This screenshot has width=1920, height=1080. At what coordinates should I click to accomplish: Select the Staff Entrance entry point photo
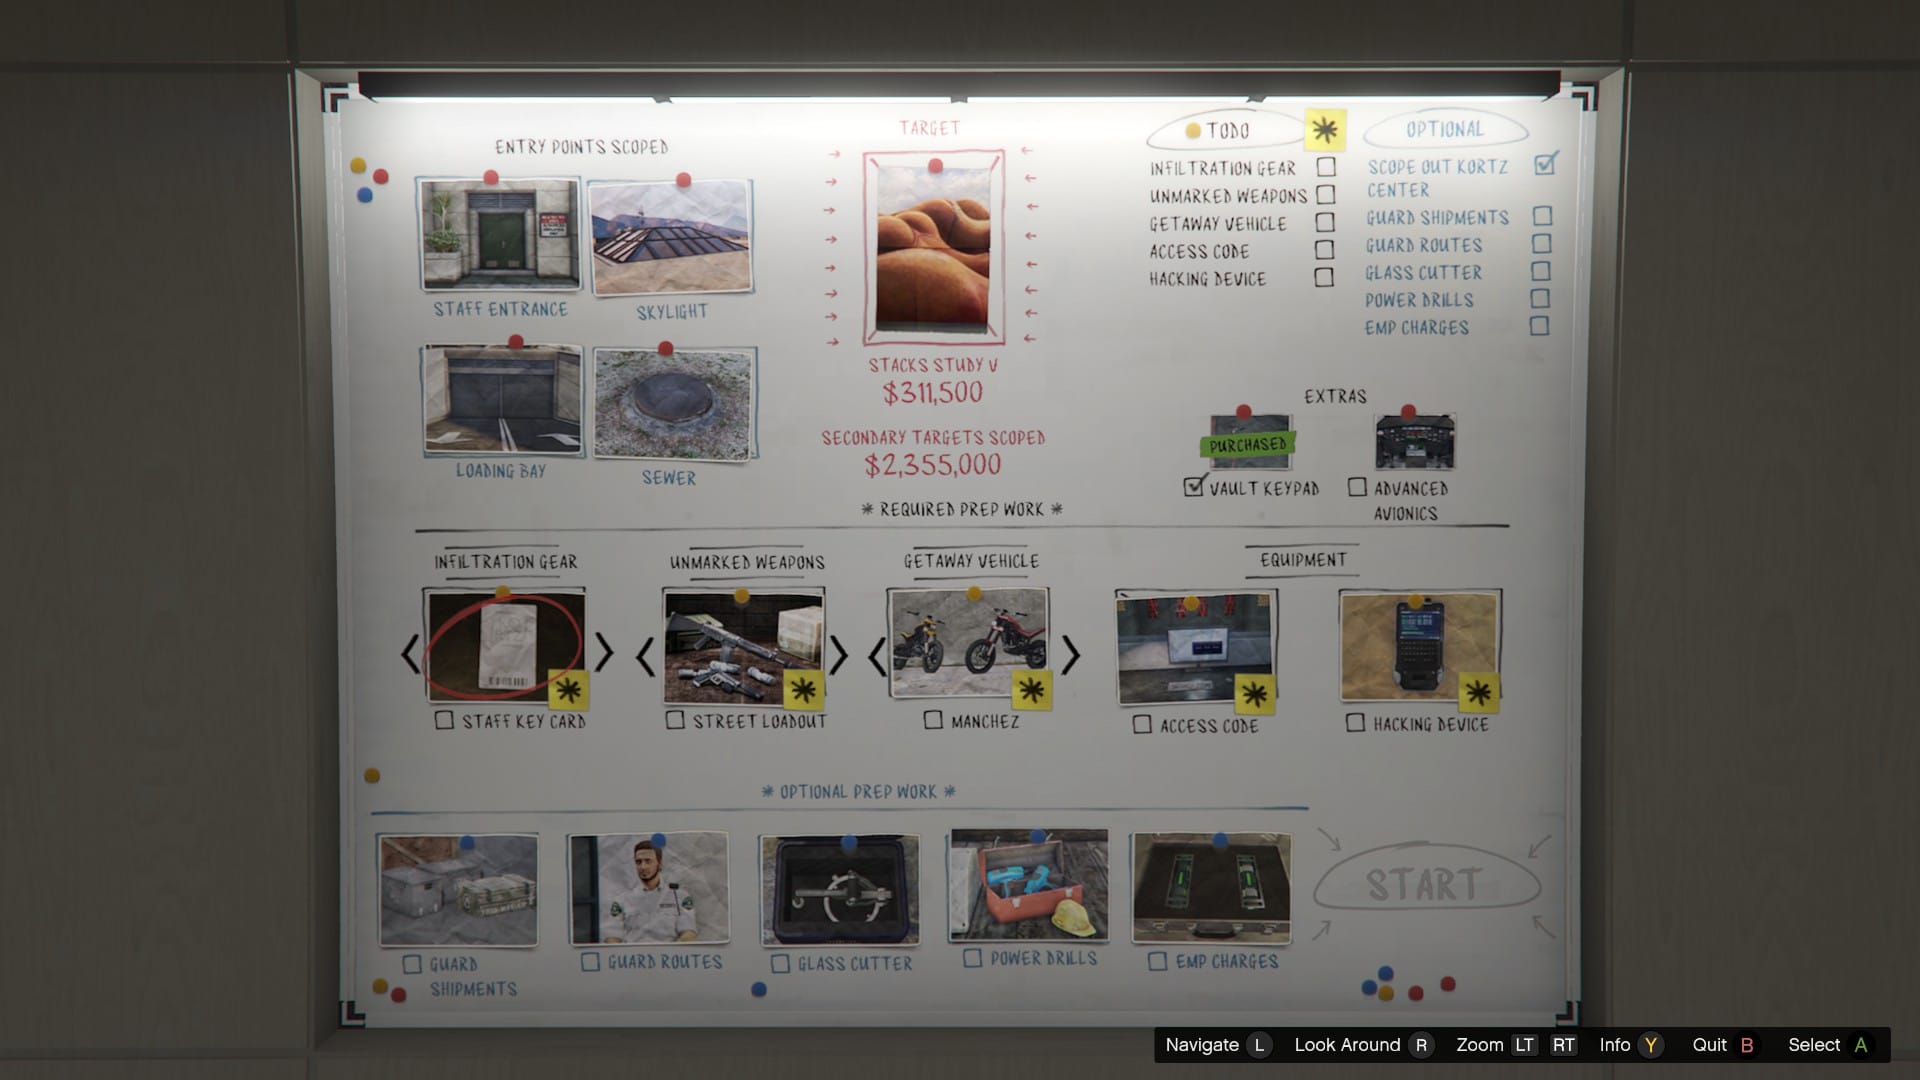(x=499, y=234)
